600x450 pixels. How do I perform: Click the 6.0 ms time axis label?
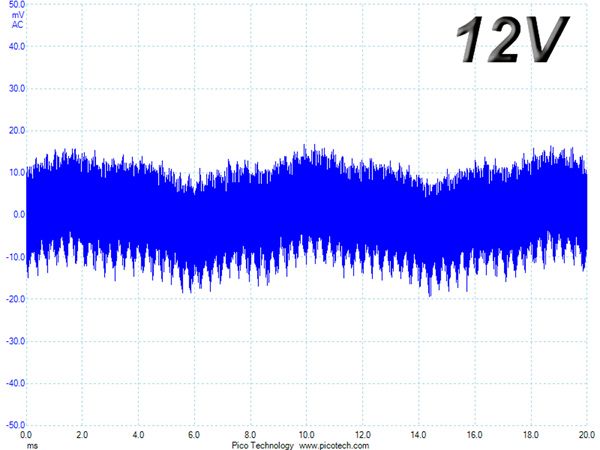click(x=194, y=435)
